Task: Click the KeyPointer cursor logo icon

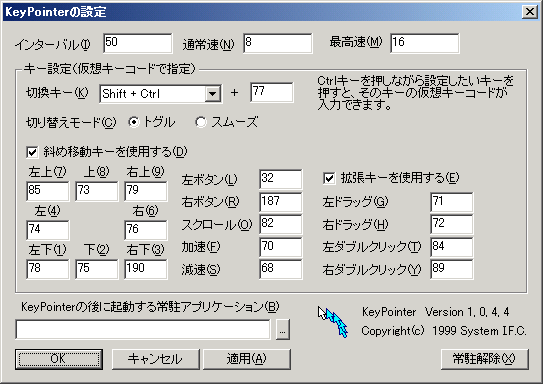Action: click(333, 322)
